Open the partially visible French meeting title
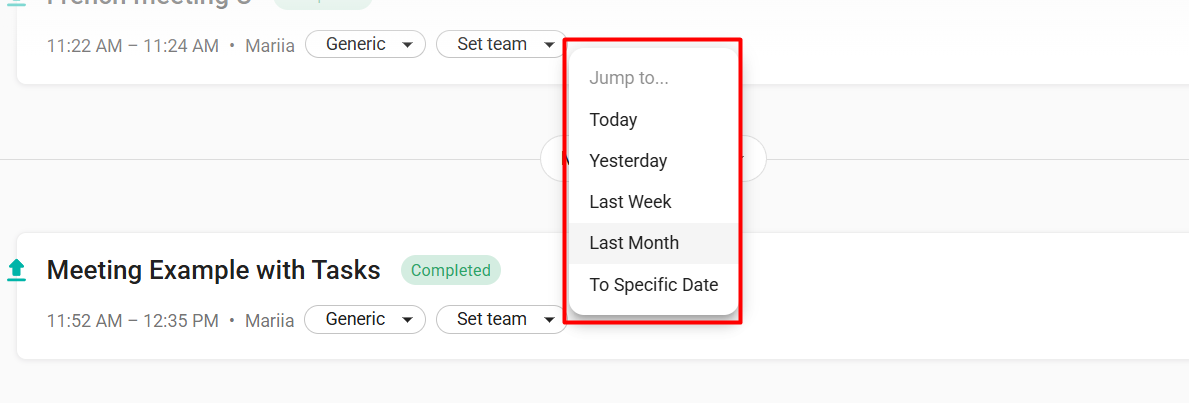1189x403 pixels. 149,3
